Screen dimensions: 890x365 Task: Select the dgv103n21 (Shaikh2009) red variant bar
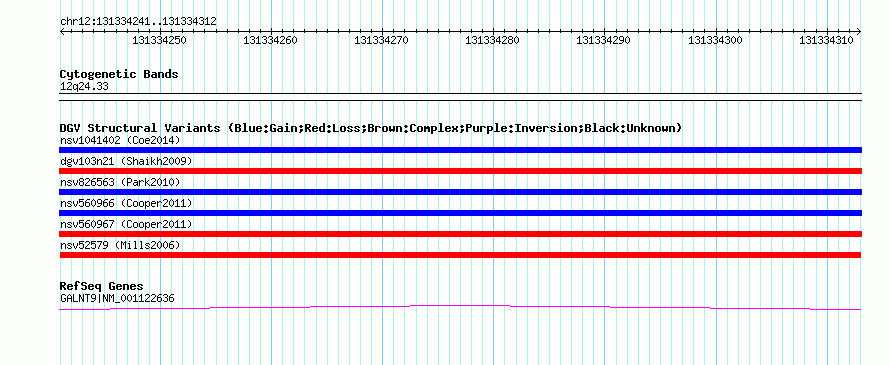click(x=460, y=171)
